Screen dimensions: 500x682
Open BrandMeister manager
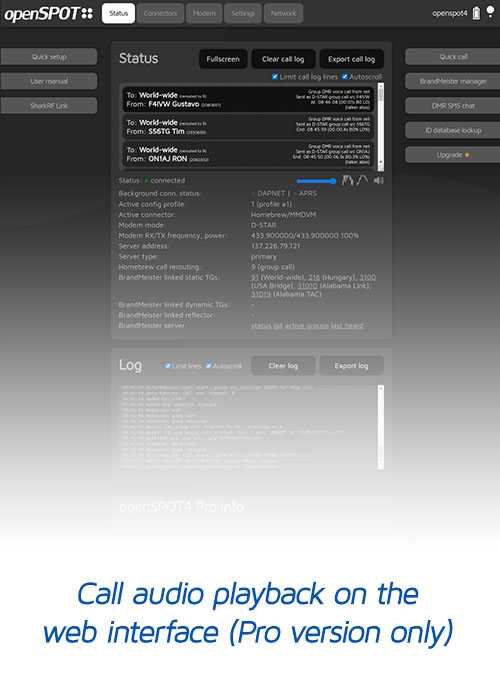tap(453, 81)
